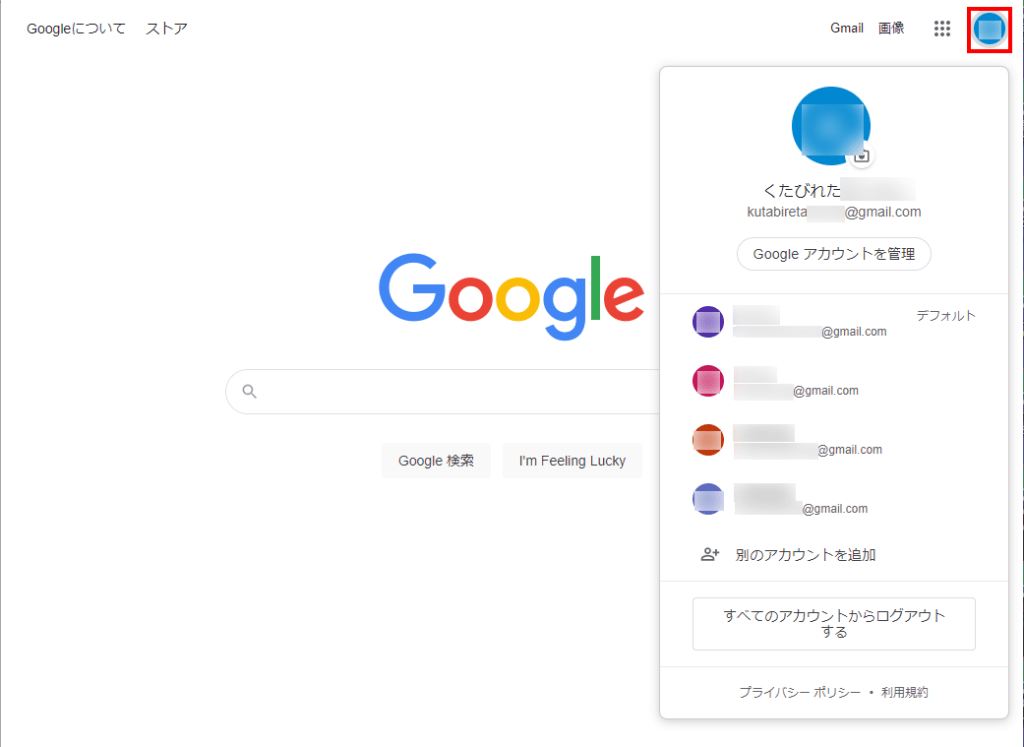
Task: Click the large blue profile picture
Action: 831,126
